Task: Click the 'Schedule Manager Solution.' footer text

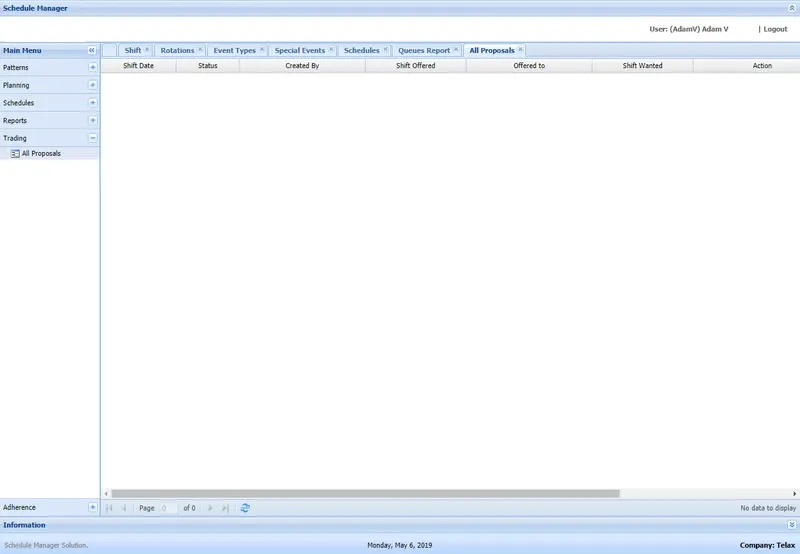Action: 46,545
